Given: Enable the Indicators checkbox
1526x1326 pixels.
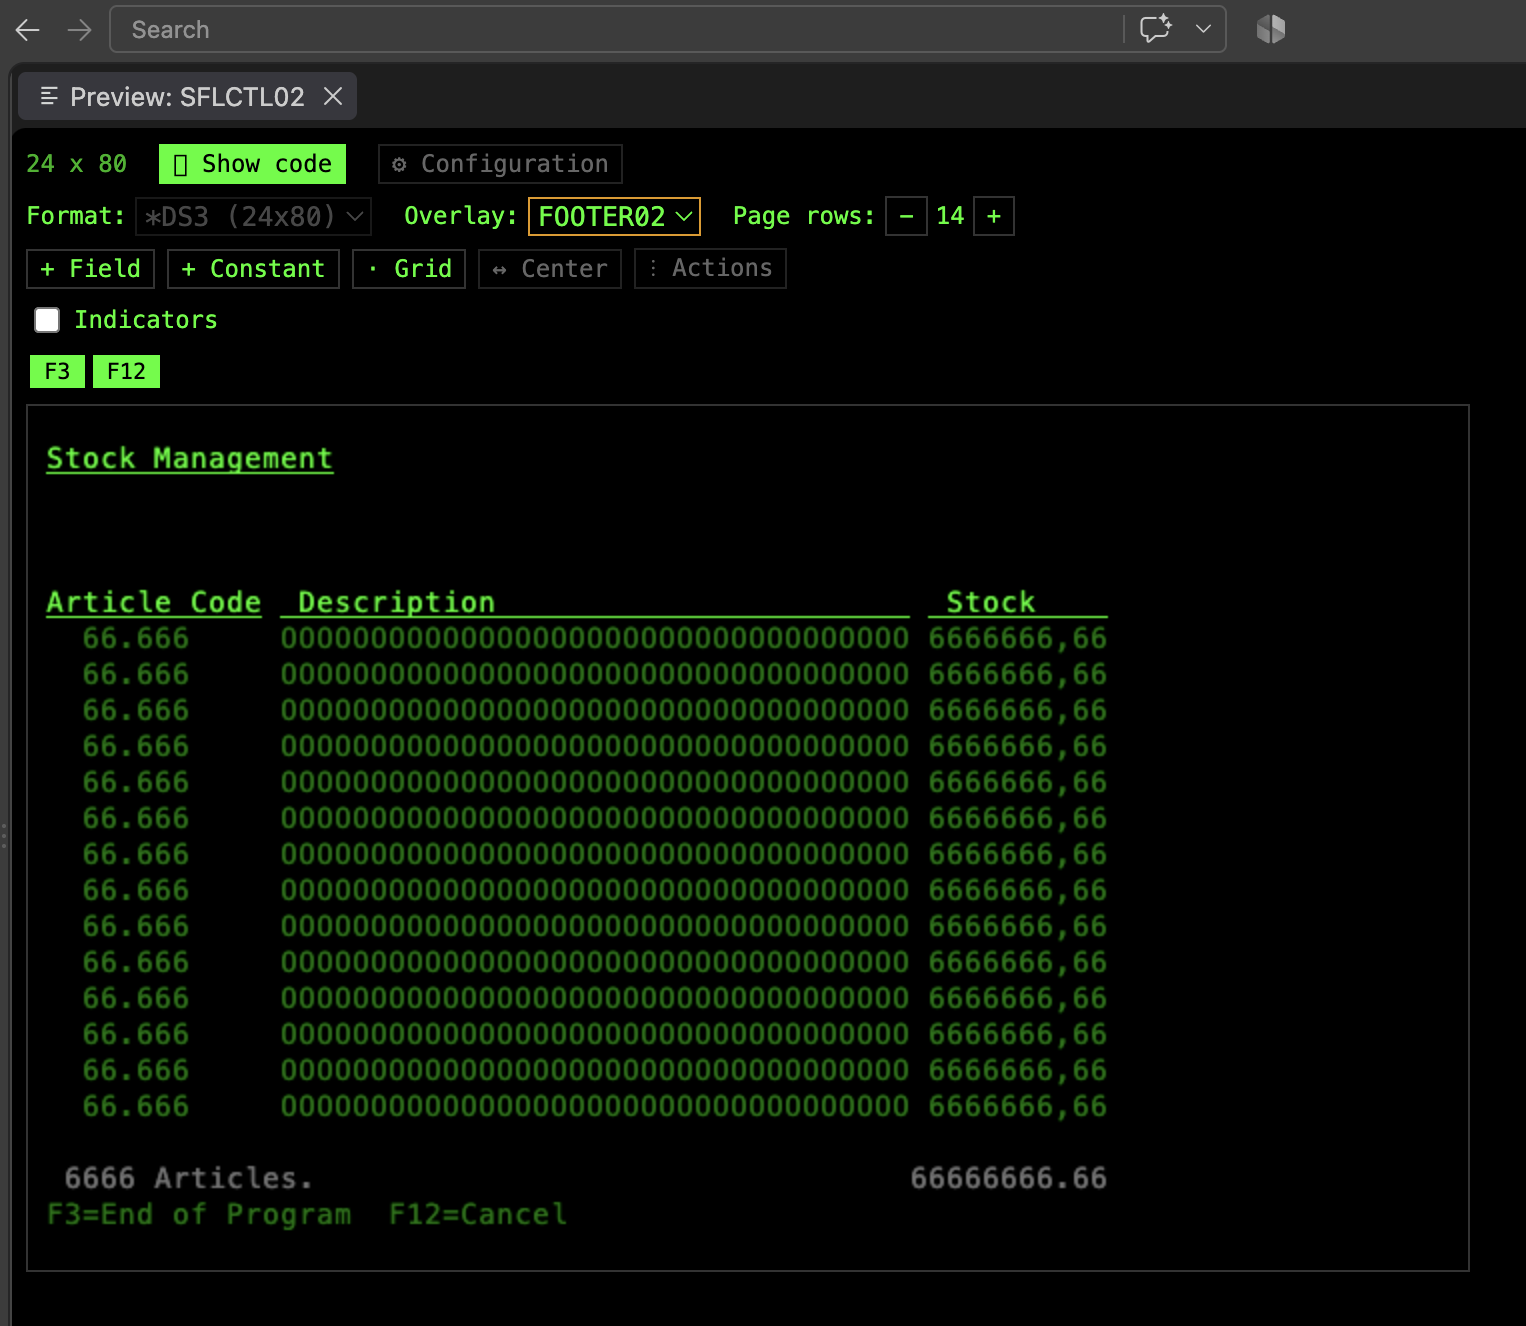Looking at the screenshot, I should [x=47, y=320].
